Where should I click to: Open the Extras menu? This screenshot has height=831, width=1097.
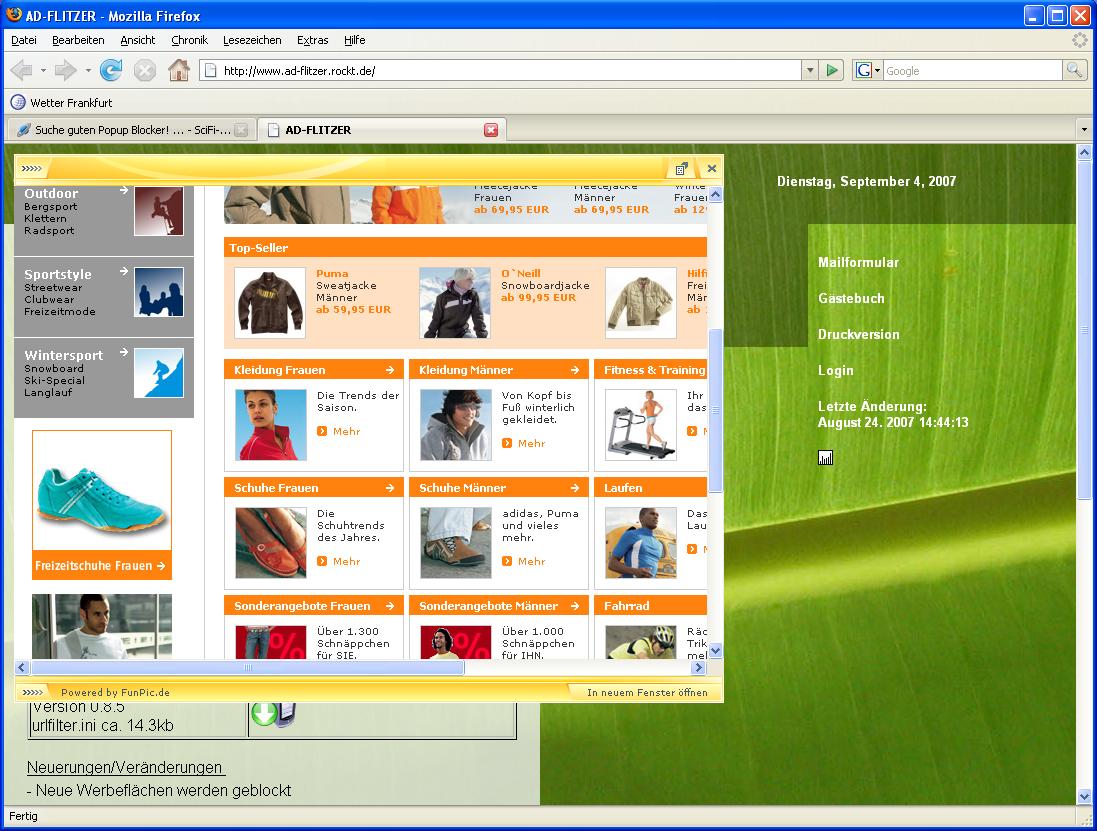pyautogui.click(x=312, y=40)
